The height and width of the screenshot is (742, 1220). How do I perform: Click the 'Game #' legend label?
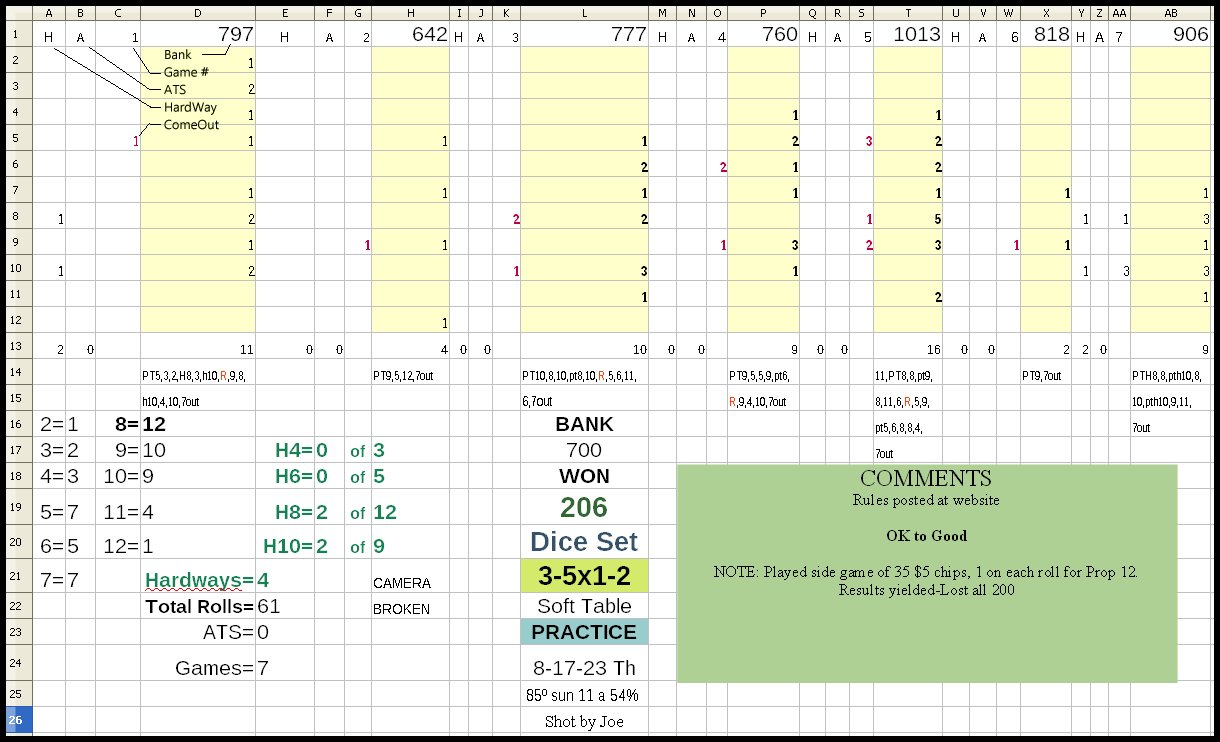pos(186,72)
